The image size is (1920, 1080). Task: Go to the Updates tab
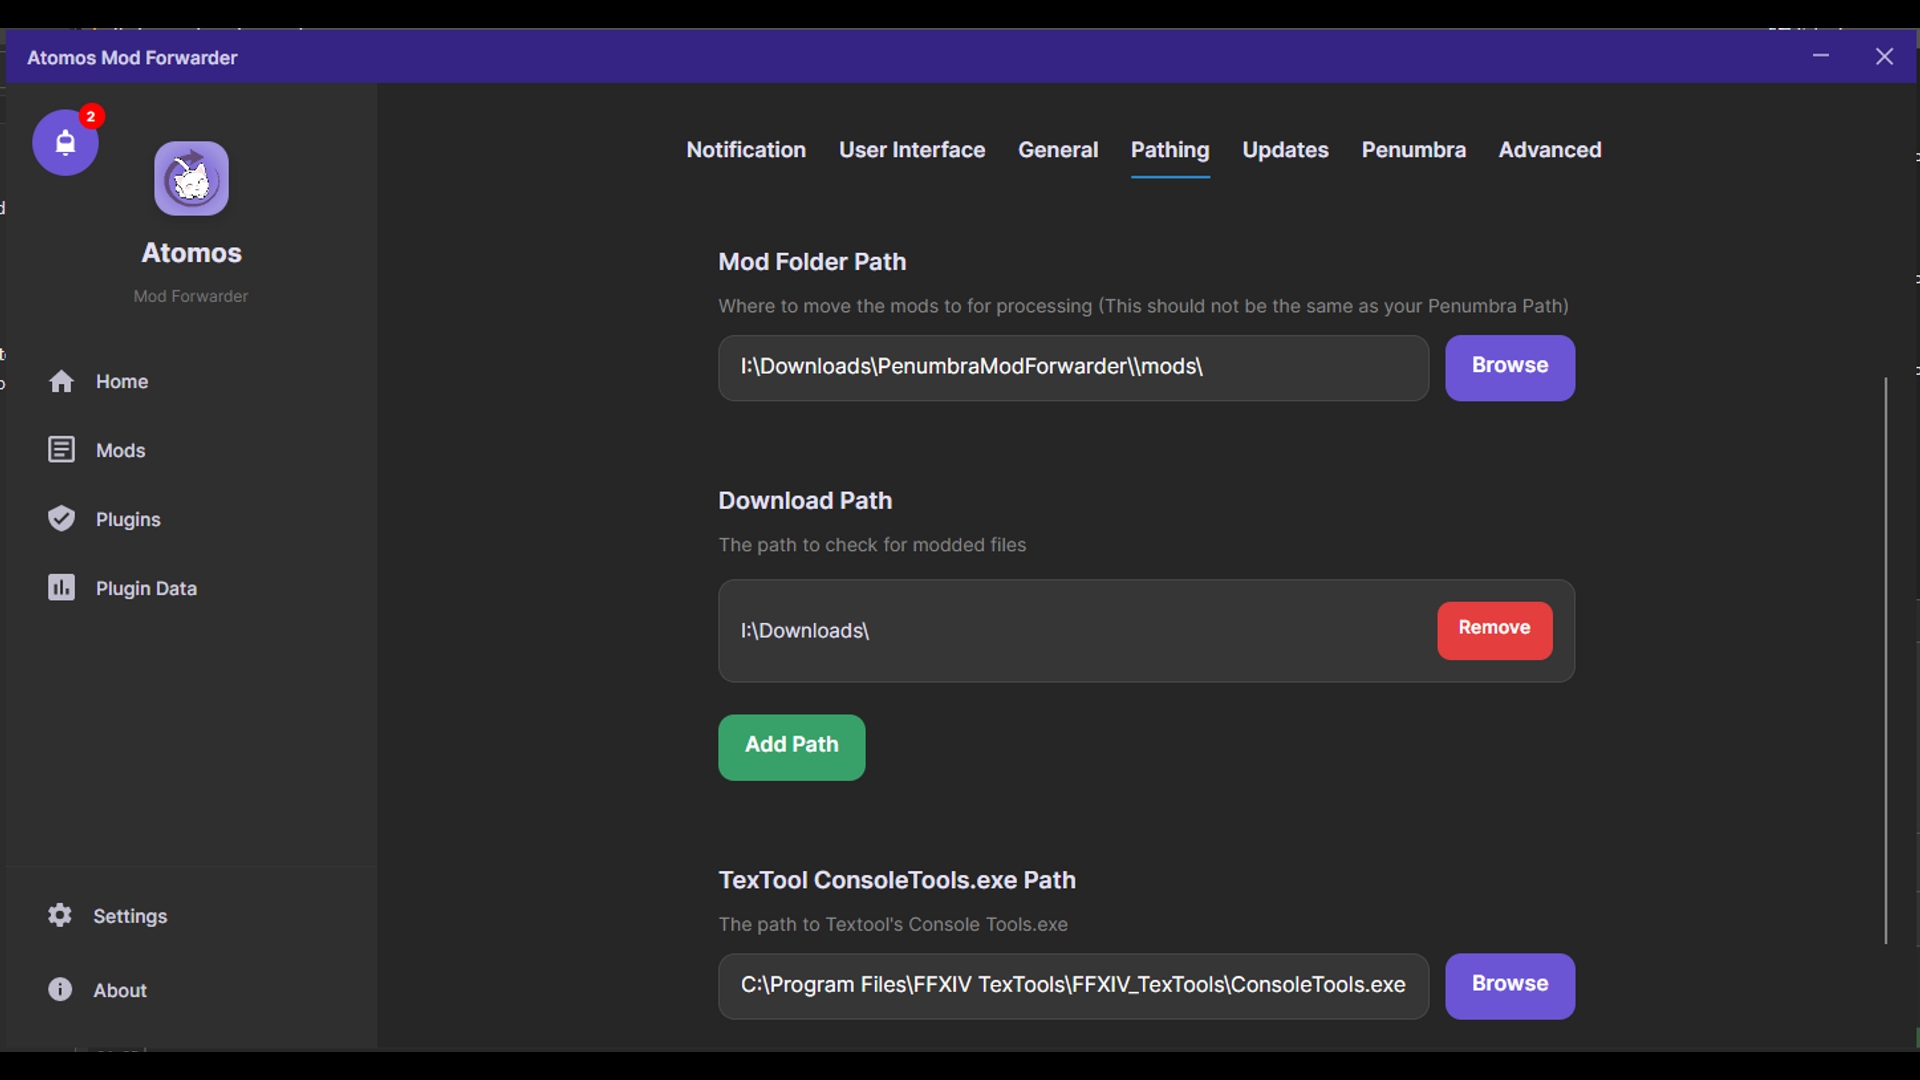pyautogui.click(x=1285, y=150)
